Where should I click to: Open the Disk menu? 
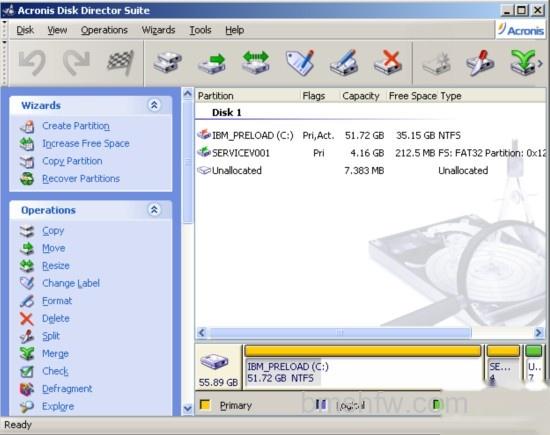coord(25,30)
